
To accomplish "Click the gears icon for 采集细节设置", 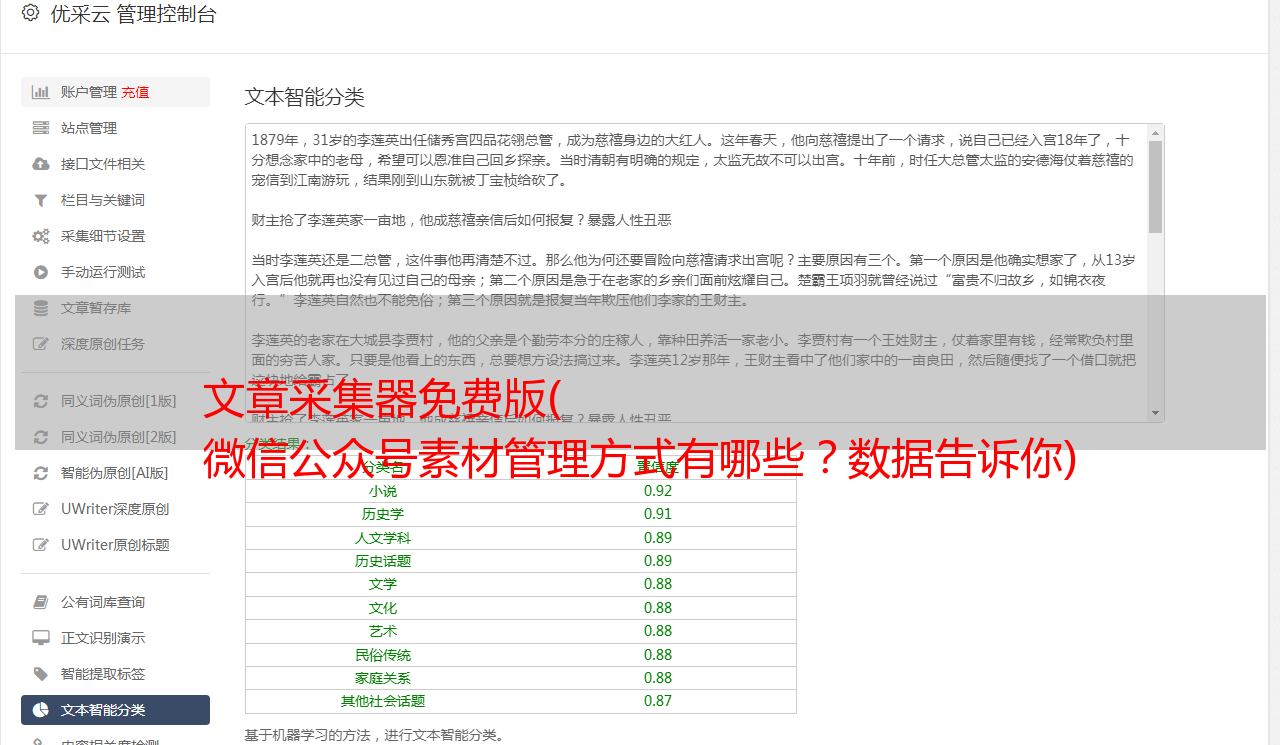I will [41, 236].
